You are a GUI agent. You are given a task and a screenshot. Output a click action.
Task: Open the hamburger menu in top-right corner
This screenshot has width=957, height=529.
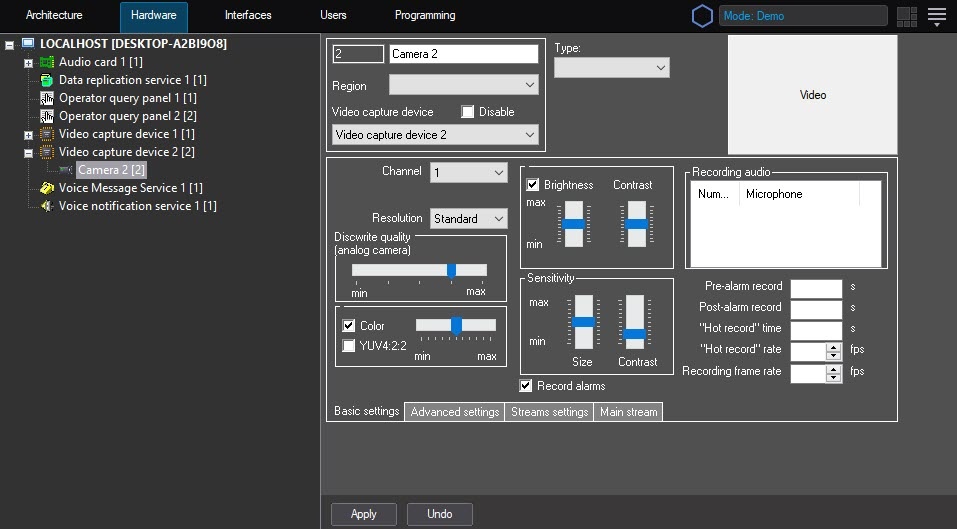[x=936, y=16]
